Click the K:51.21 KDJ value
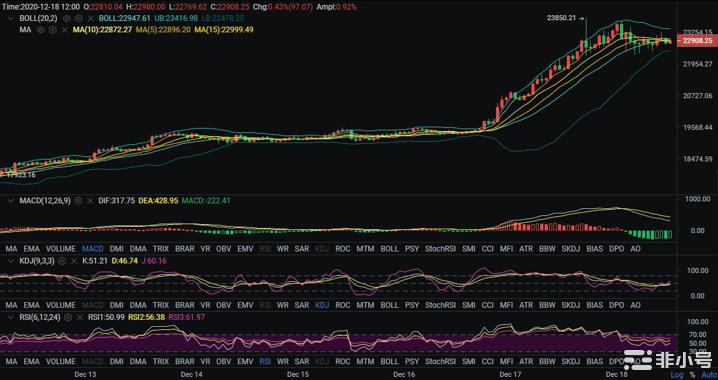 tap(95, 261)
